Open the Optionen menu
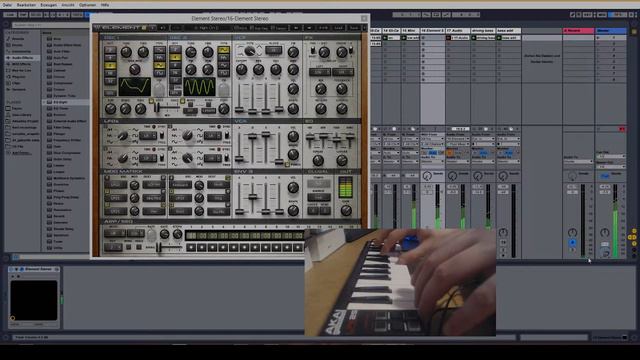640x360 pixels. point(87,5)
